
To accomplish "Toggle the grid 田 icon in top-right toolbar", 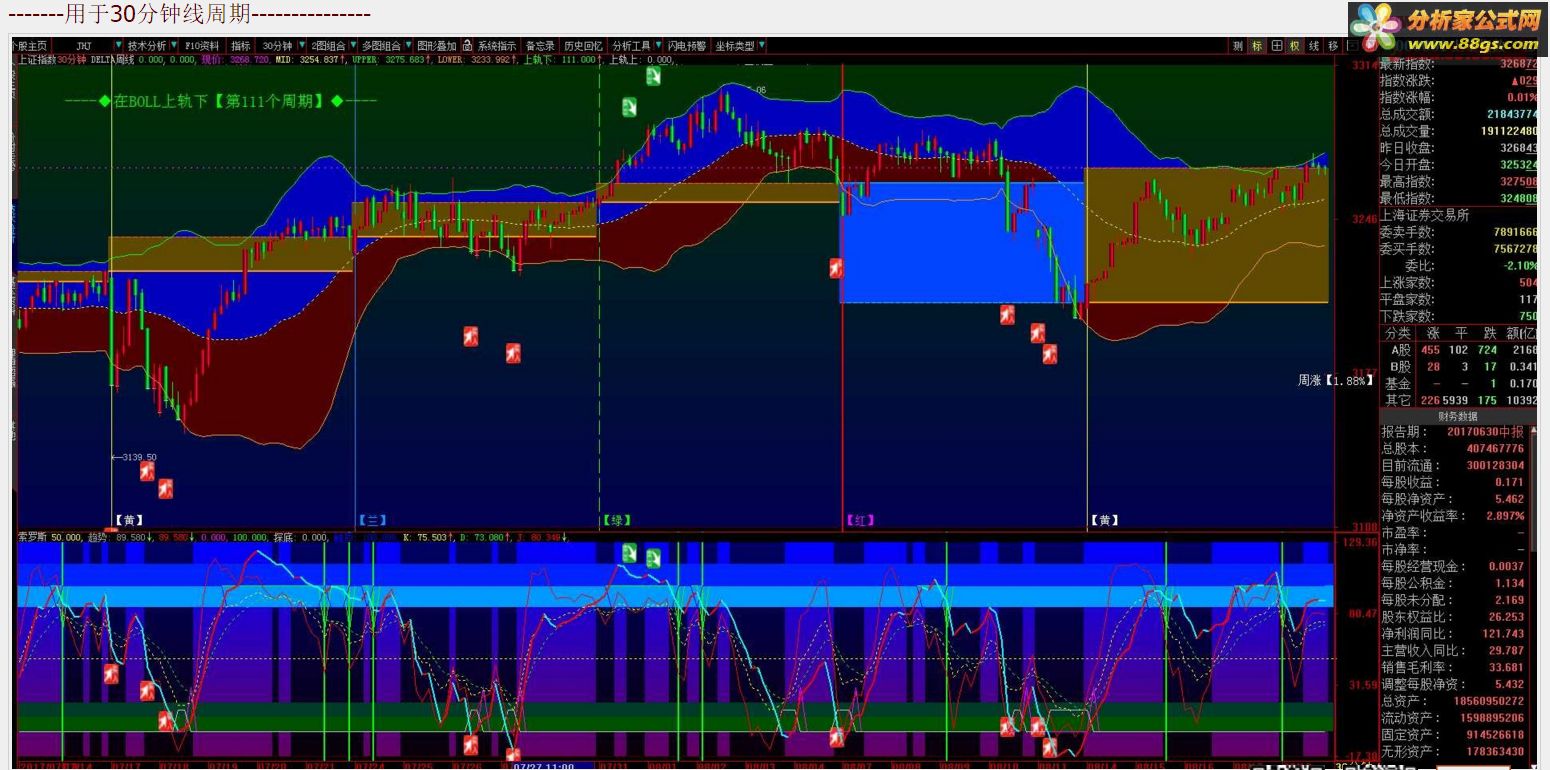I will pyautogui.click(x=1277, y=46).
